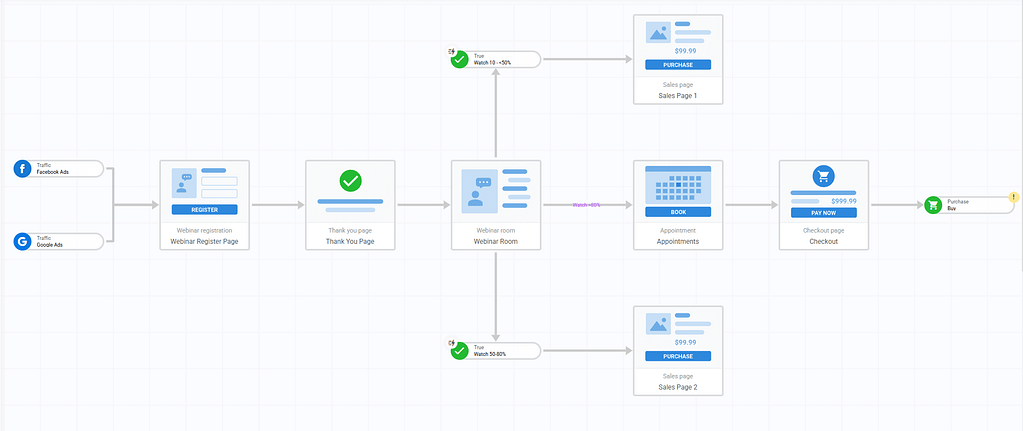
Task: Click image placeholder icon on Sales Page 2
Action: click(x=658, y=324)
